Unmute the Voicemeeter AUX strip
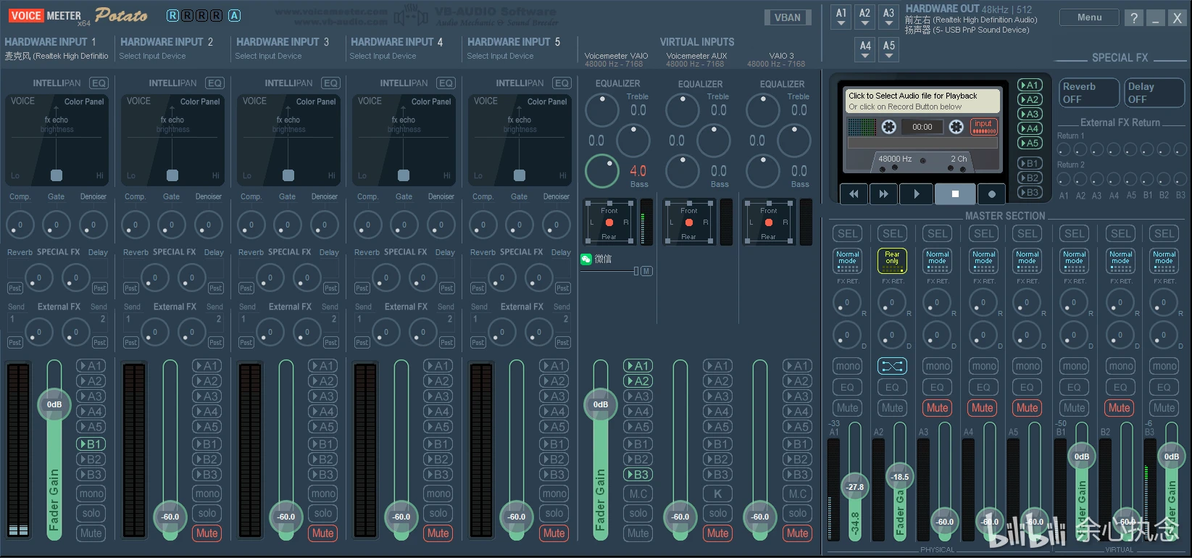Screen dimensions: 1192x558 coord(717,533)
